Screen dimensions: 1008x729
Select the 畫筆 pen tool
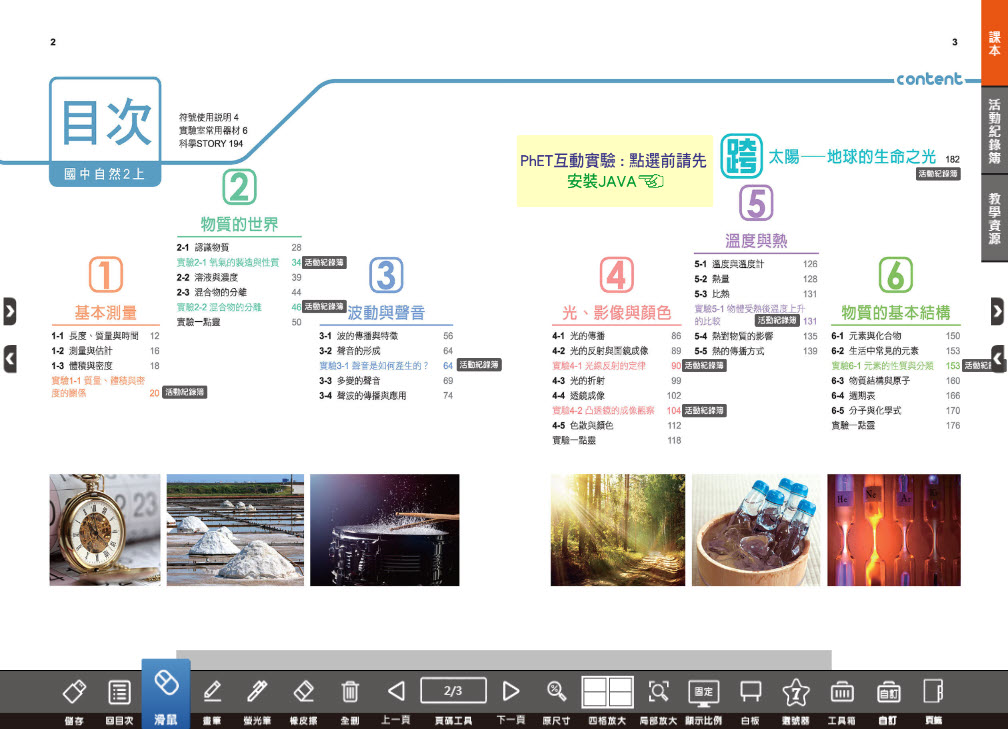click(212, 692)
